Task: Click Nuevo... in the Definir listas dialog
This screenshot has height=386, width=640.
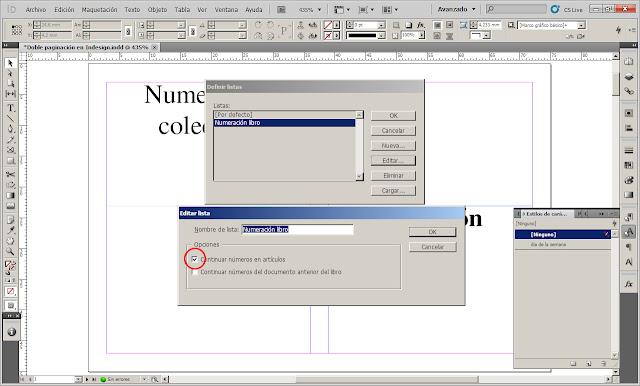Action: [x=393, y=146]
